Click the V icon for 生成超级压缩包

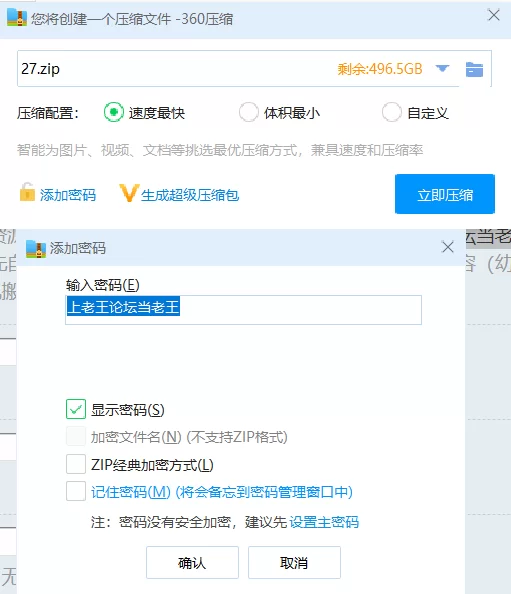pos(129,193)
